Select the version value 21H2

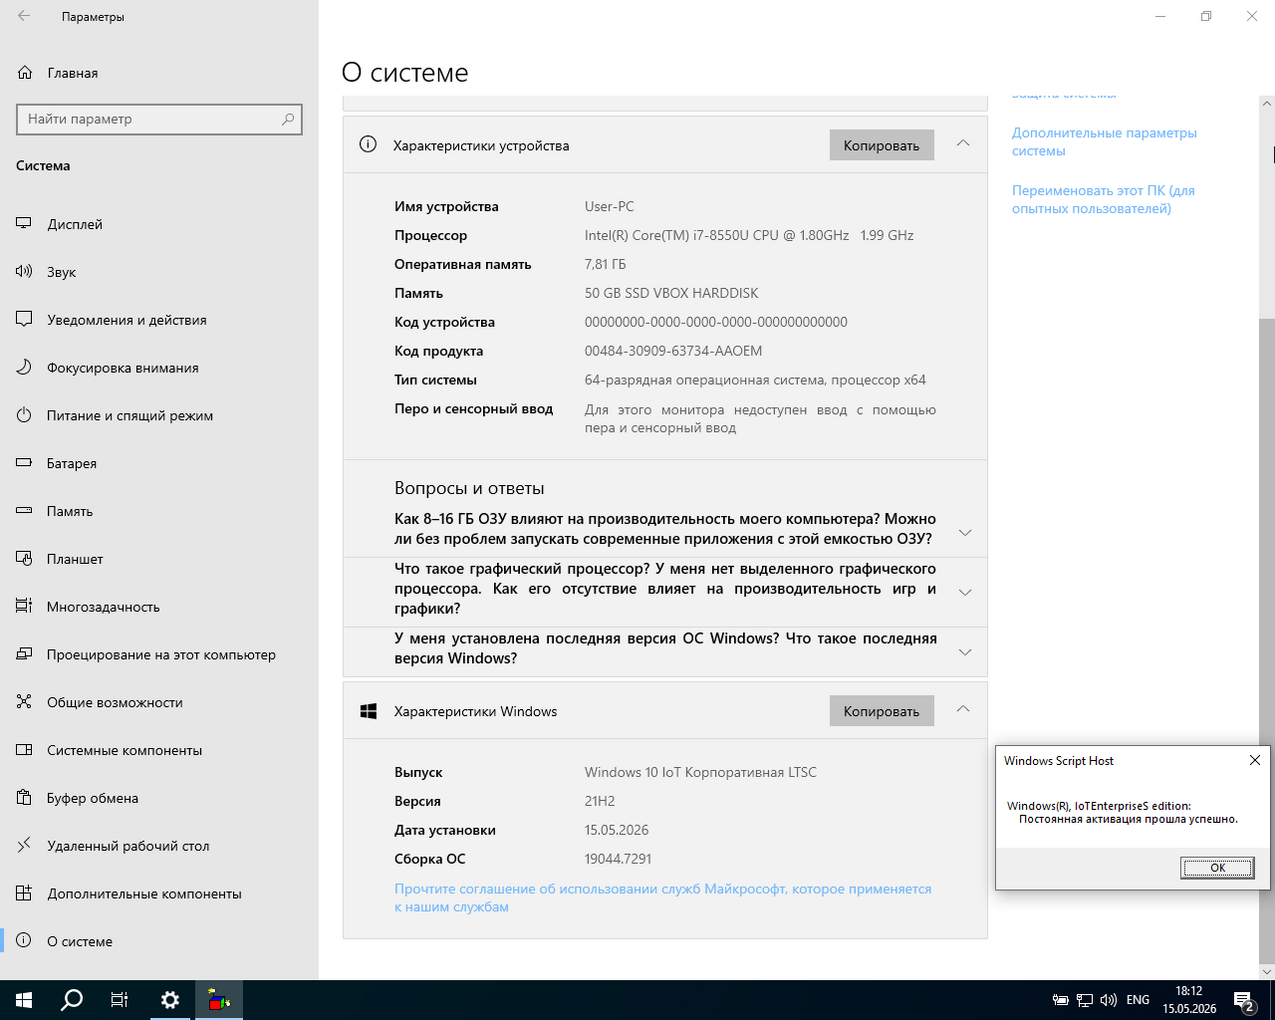coord(600,801)
